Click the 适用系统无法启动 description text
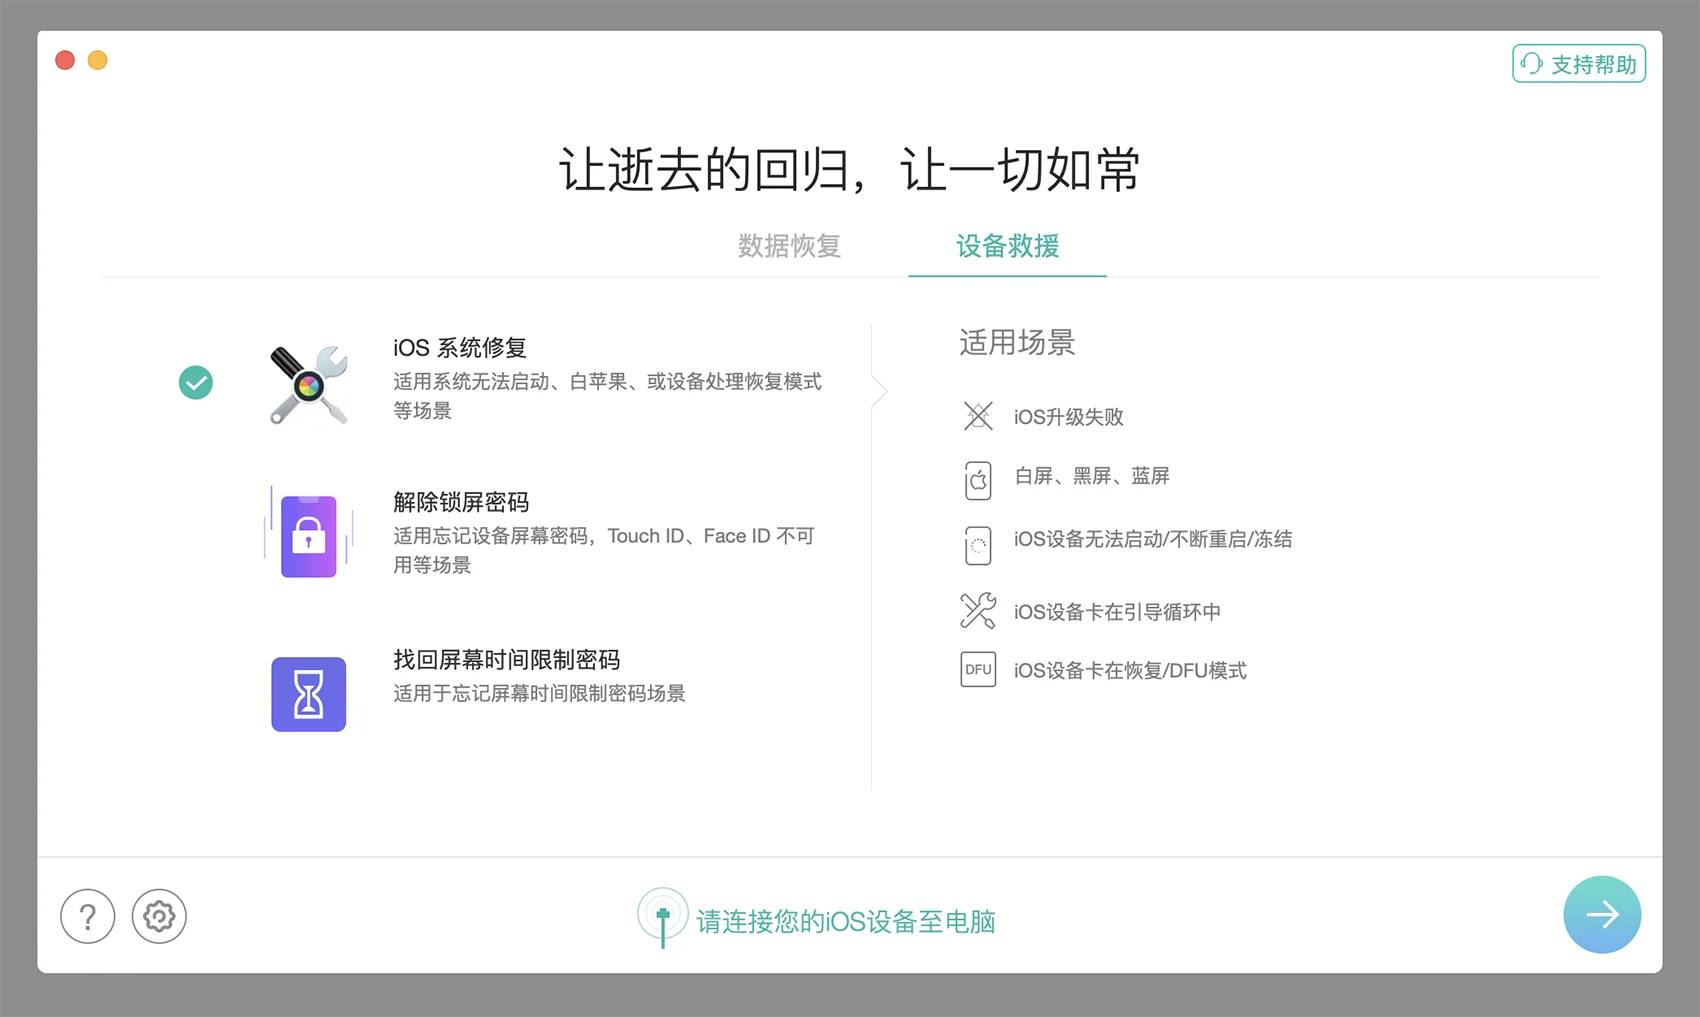The height and width of the screenshot is (1017, 1700). [x=607, y=396]
